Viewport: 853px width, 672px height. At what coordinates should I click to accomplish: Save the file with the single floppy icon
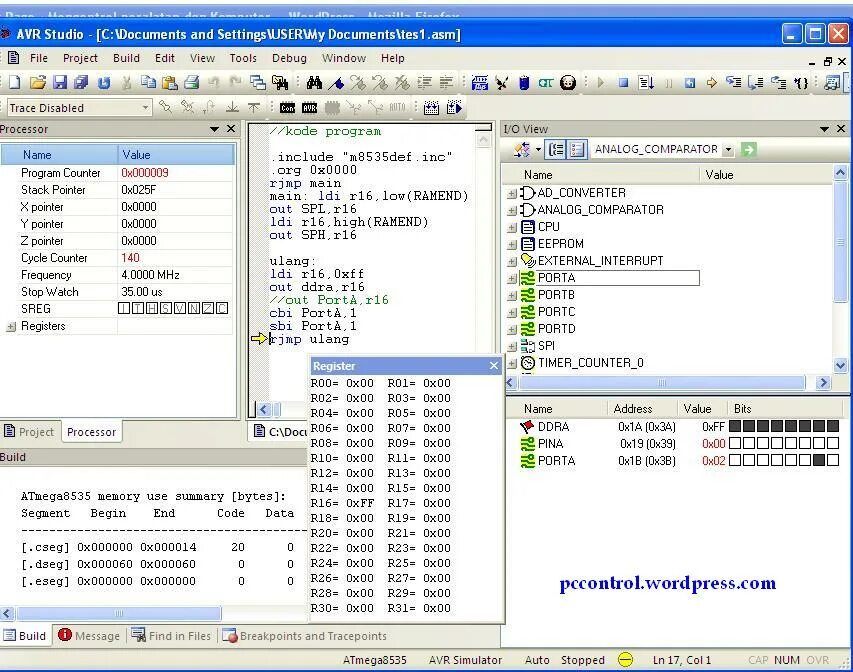click(60, 83)
